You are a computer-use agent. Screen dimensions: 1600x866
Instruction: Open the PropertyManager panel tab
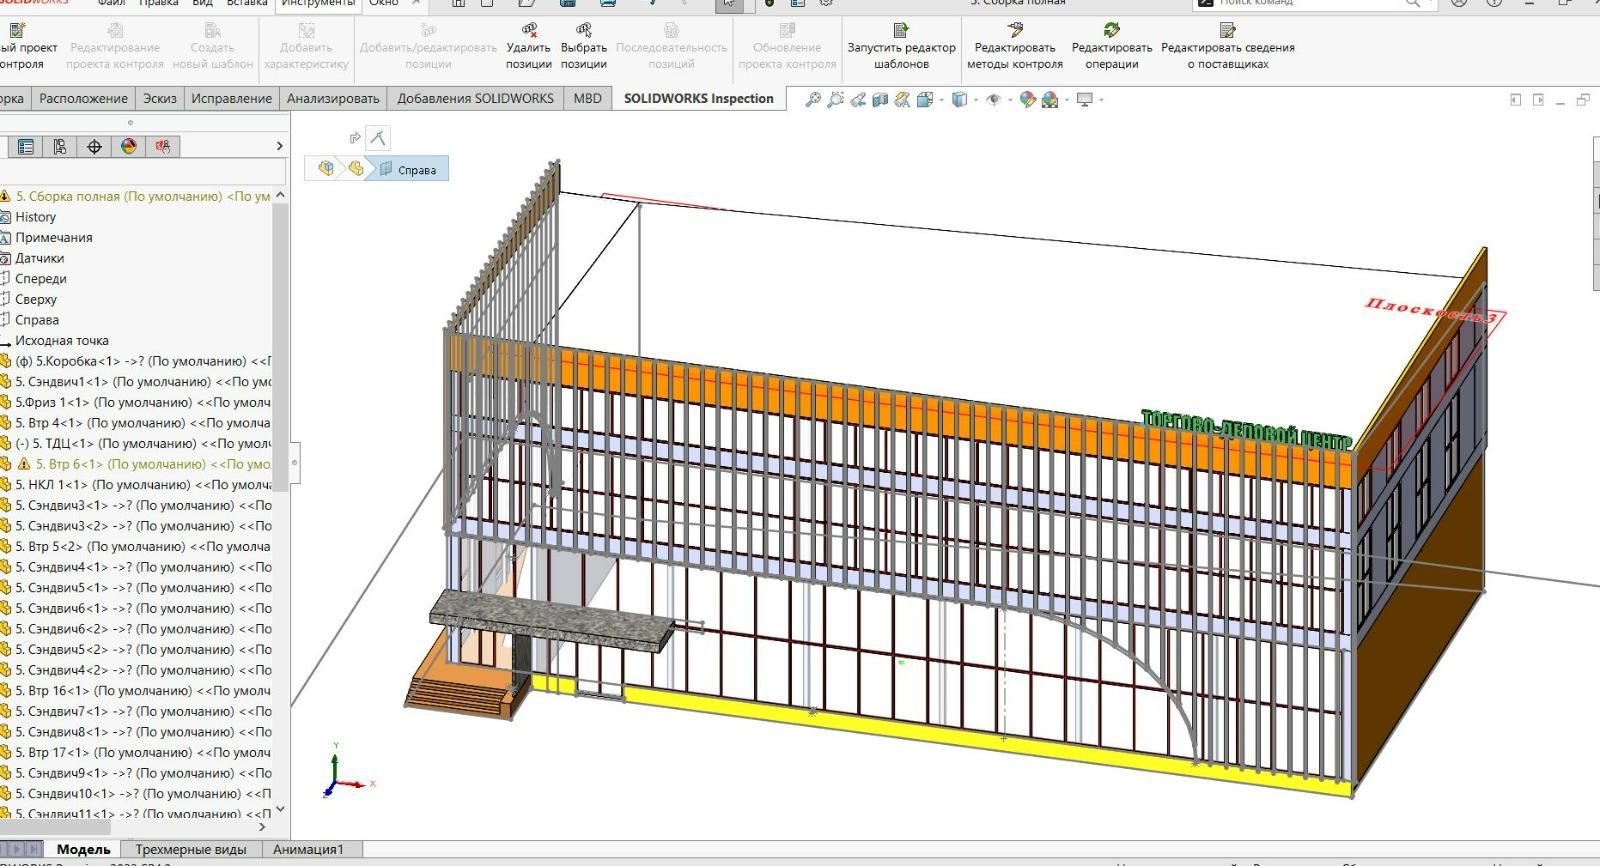click(x=26, y=147)
